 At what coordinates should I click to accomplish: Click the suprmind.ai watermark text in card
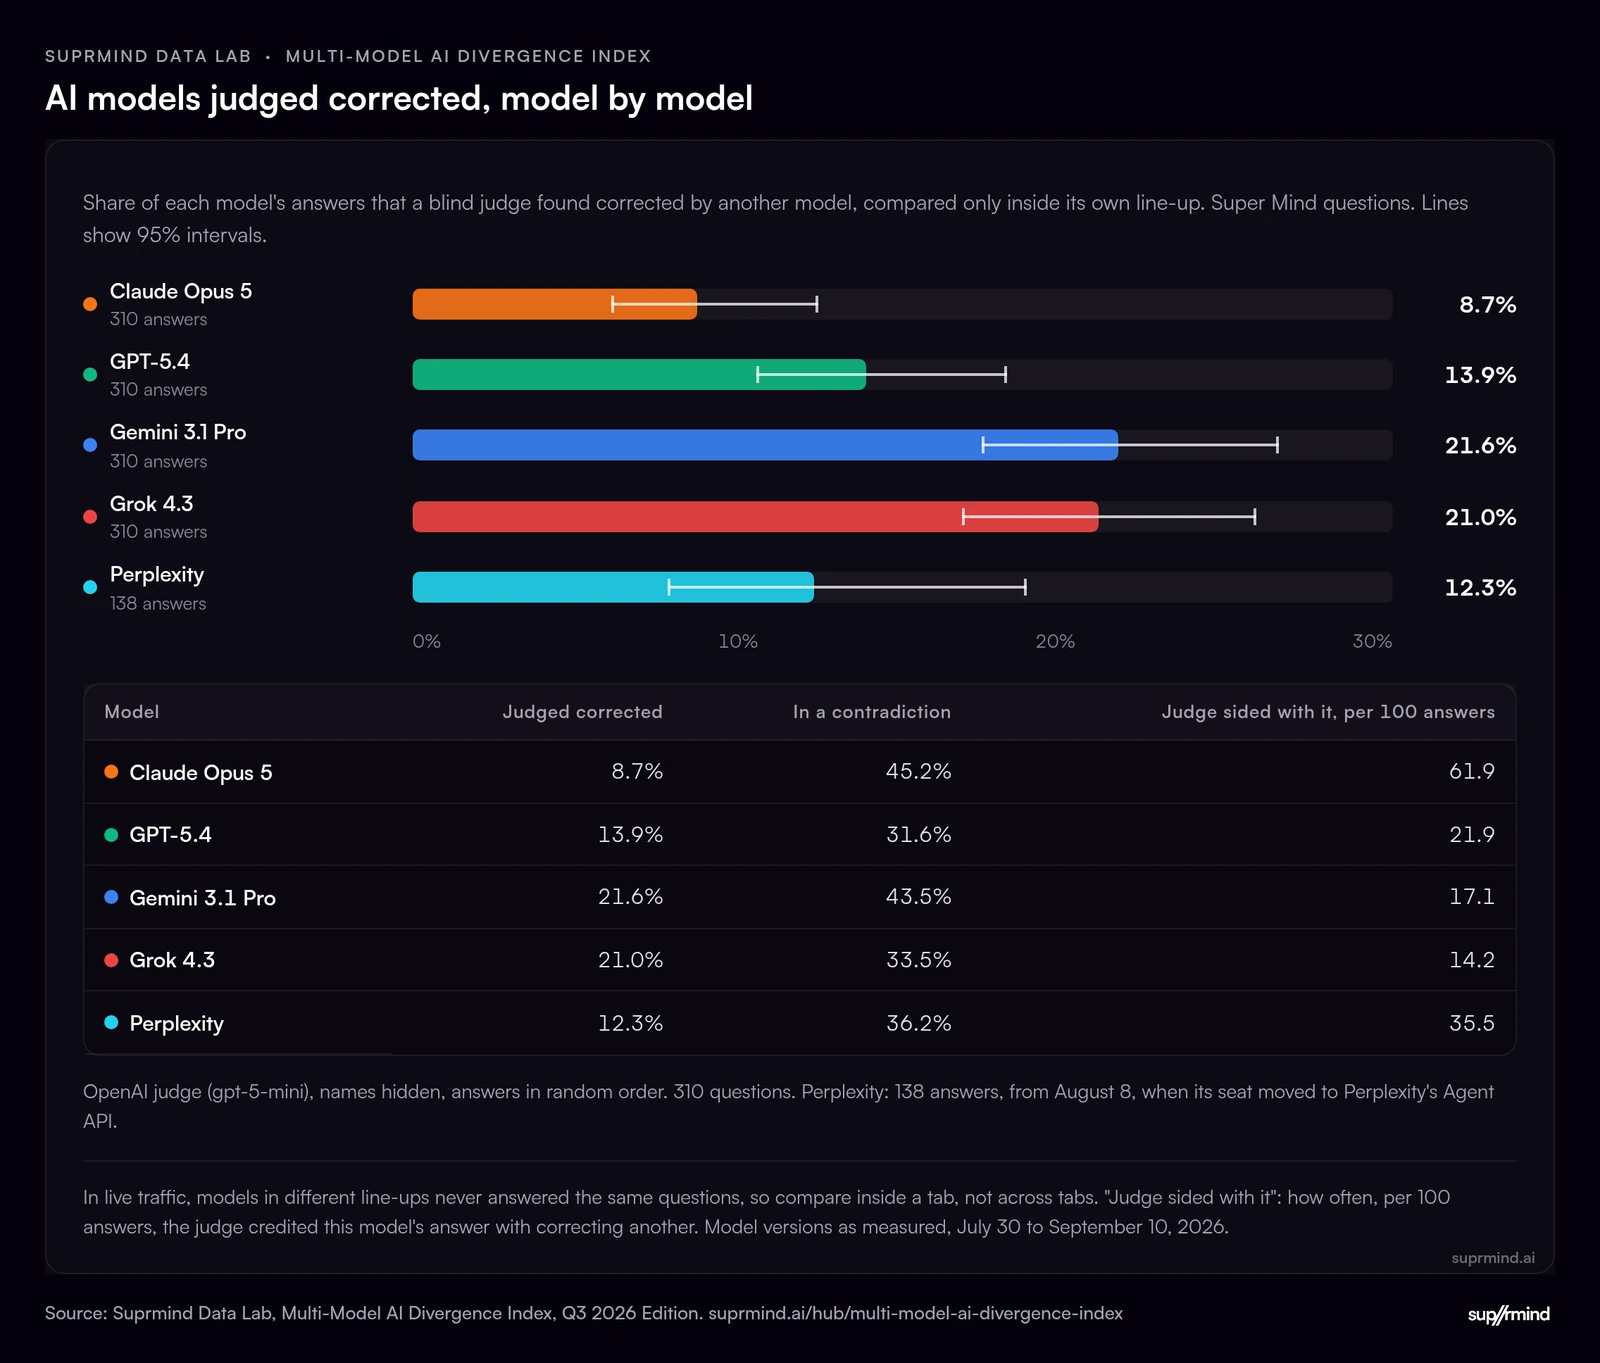coord(1493,1258)
